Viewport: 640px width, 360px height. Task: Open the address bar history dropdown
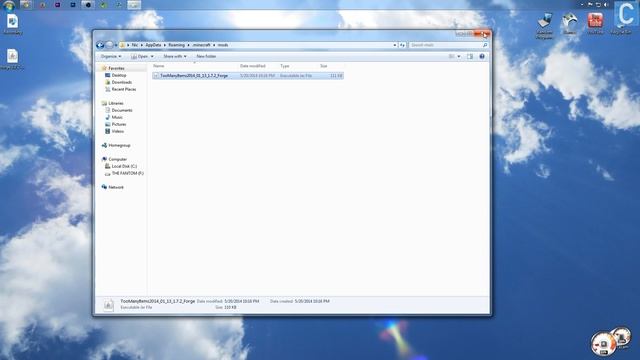point(395,45)
